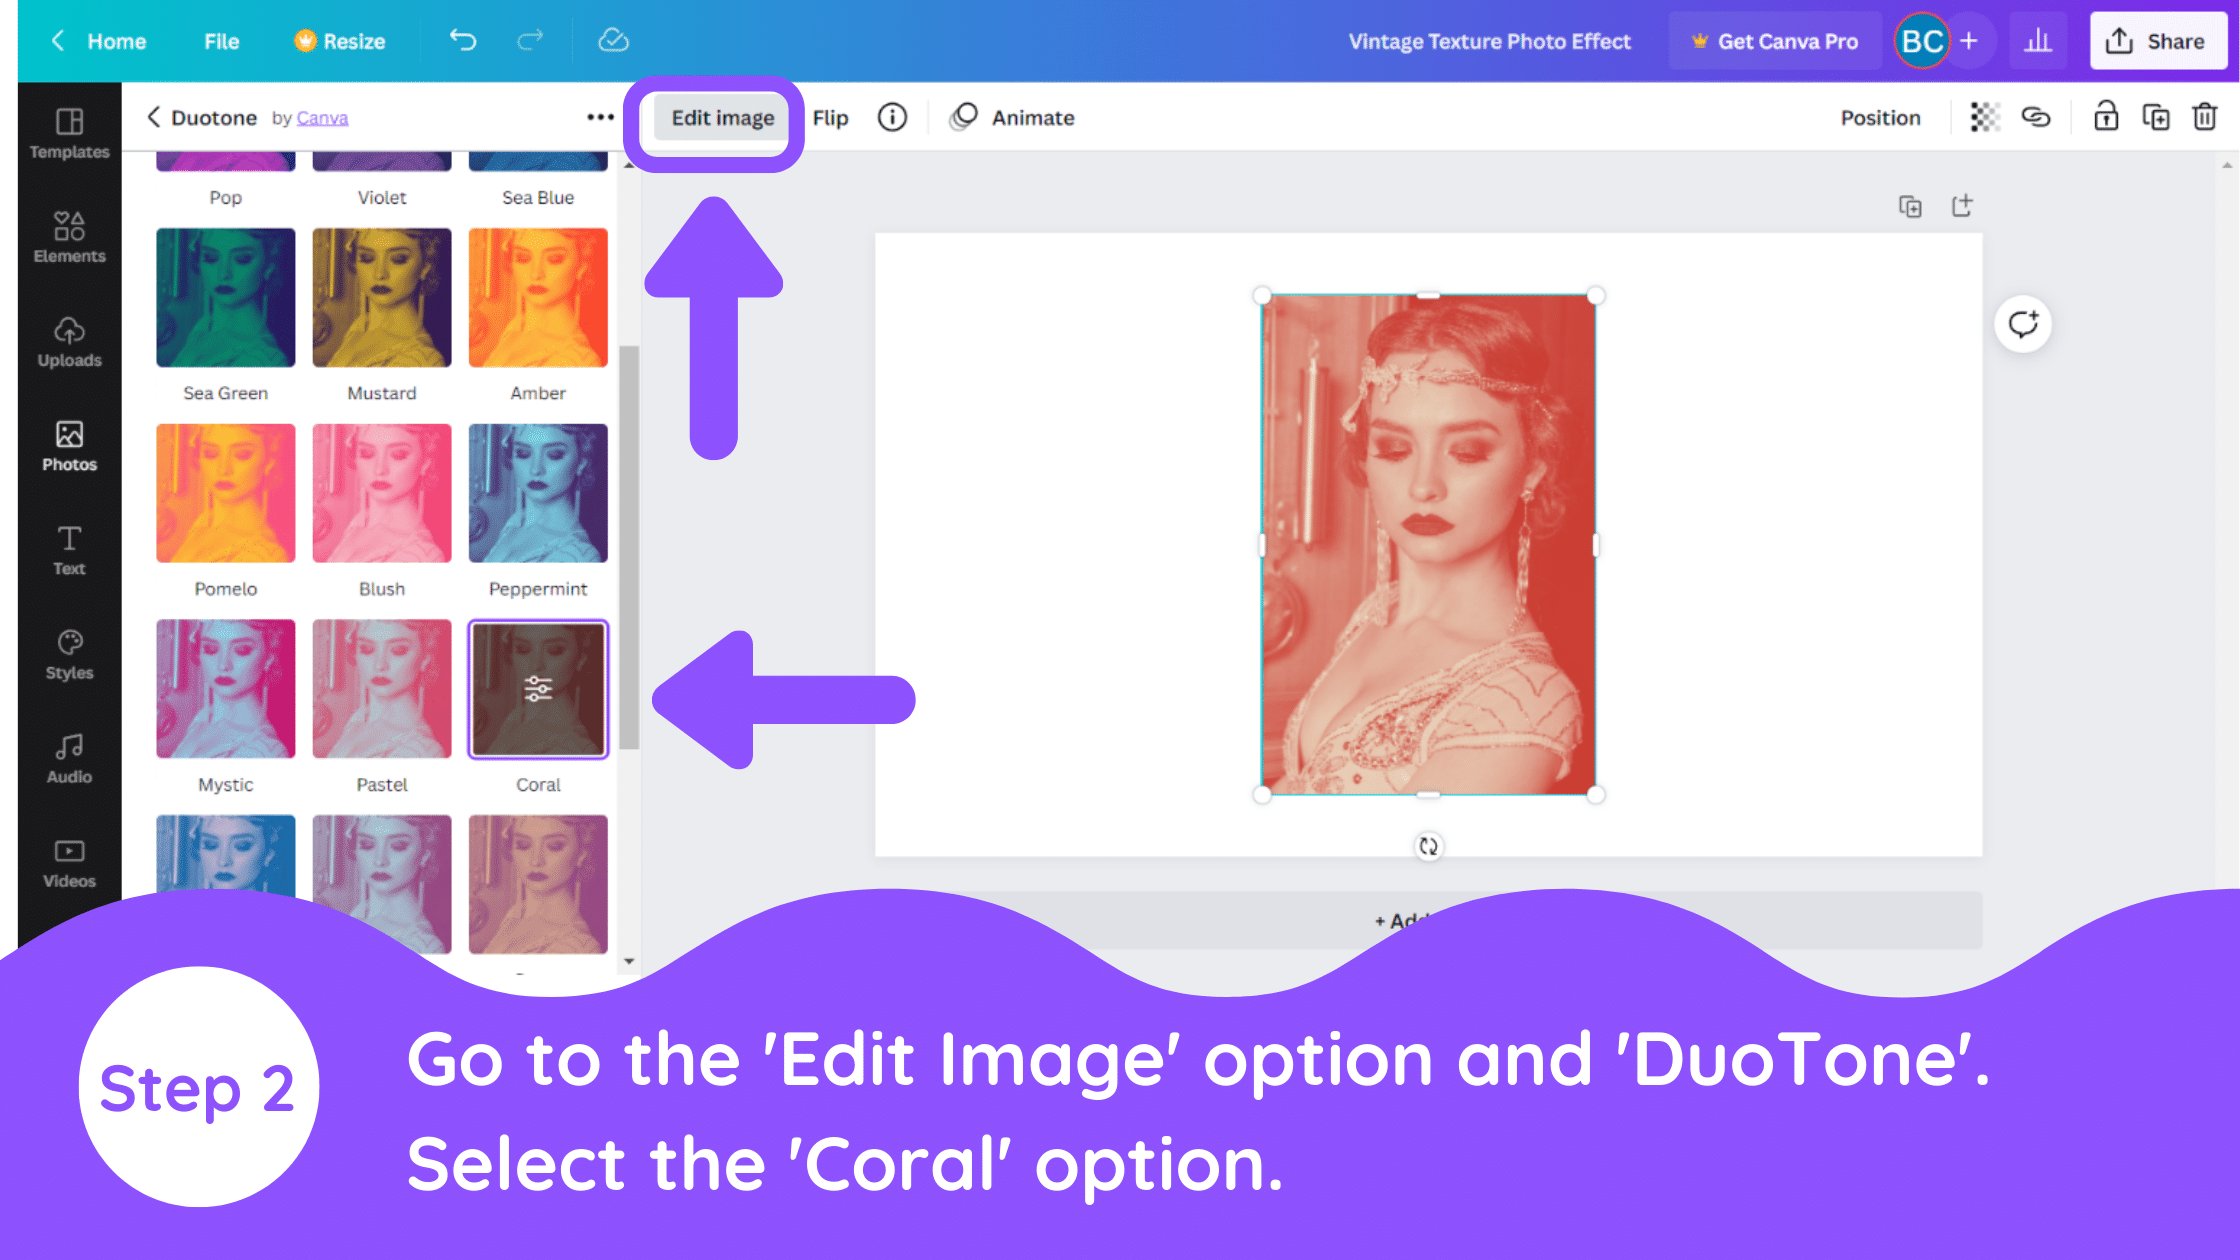Click the info icon next to Flip
Viewport: 2240px width, 1260px height.
click(x=891, y=117)
